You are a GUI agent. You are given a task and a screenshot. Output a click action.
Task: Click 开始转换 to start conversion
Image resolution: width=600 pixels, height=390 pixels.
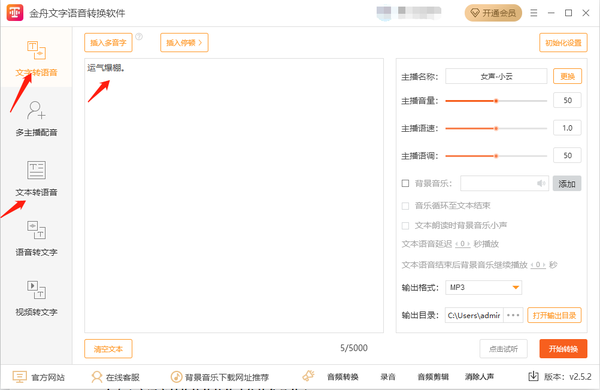(563, 349)
